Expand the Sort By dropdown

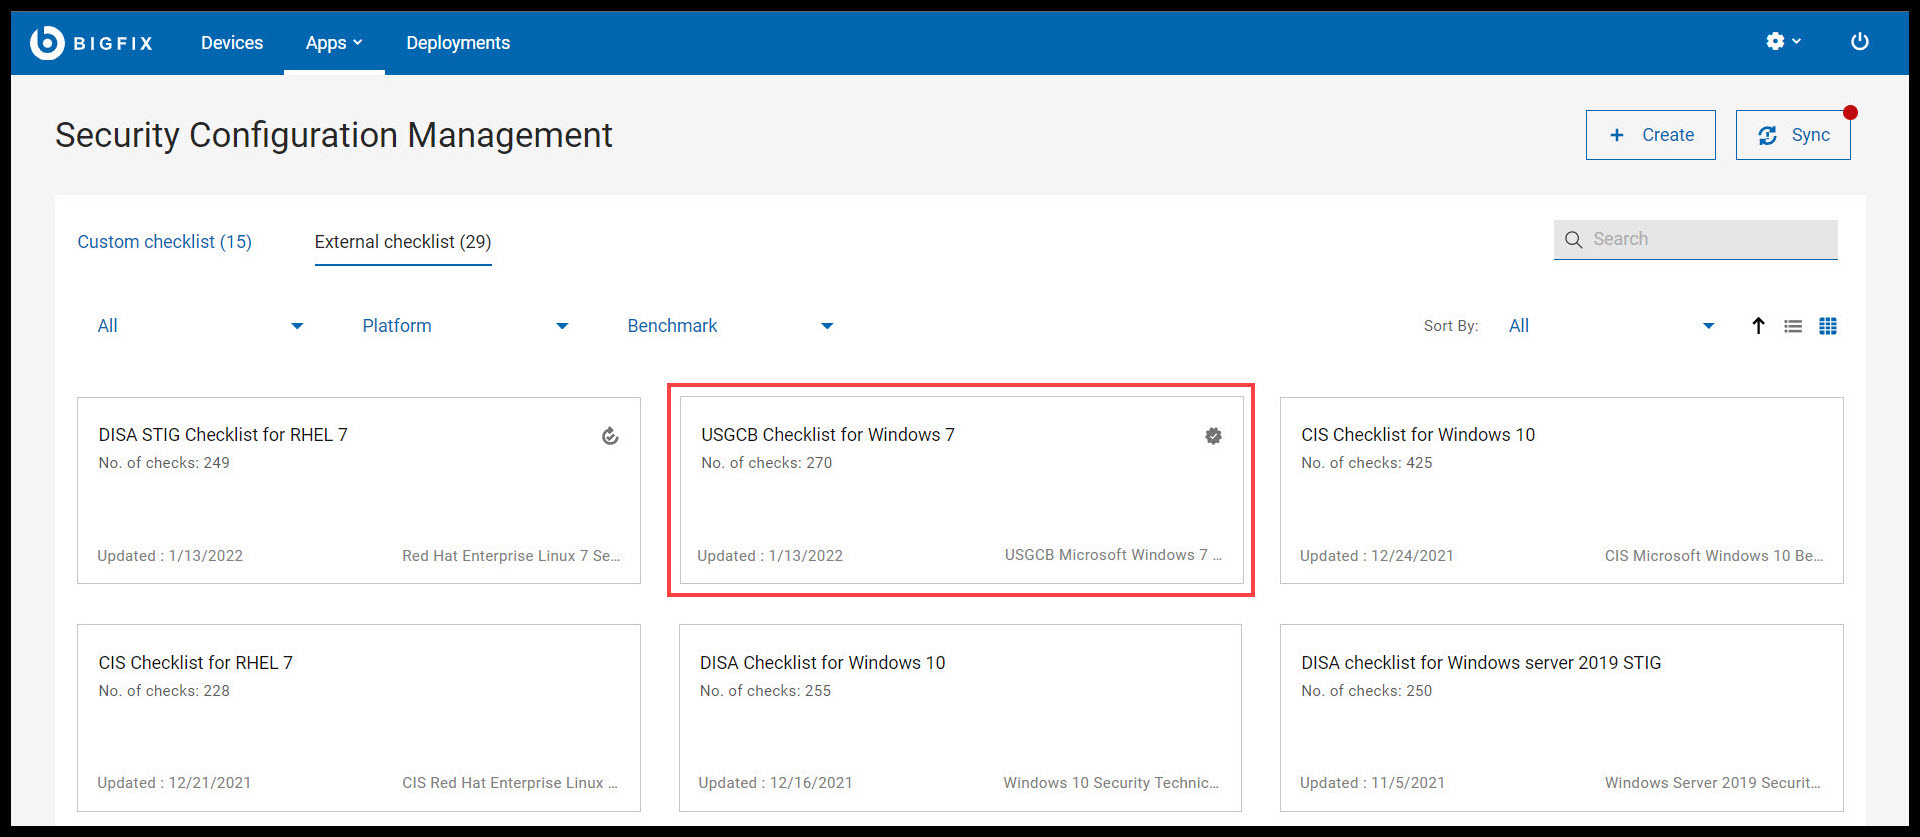point(1611,326)
